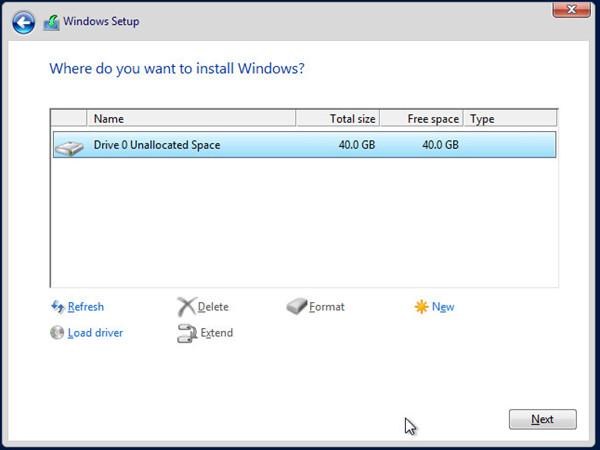
Task: Sort by the Type column header
Action: (x=510, y=119)
